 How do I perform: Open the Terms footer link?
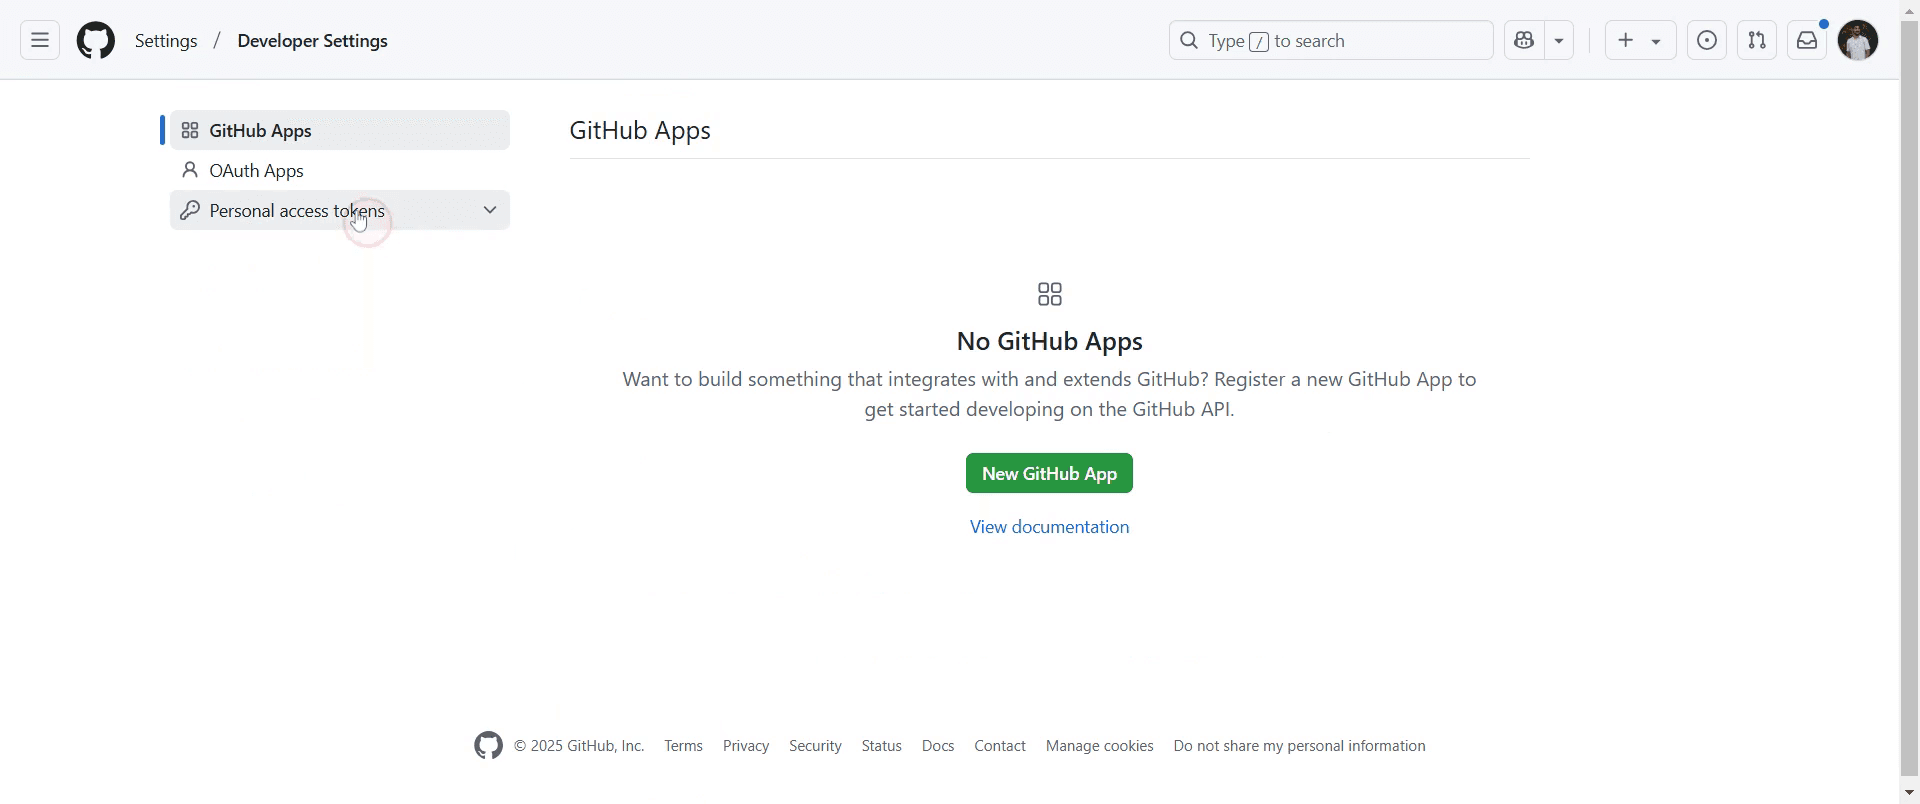[x=683, y=746]
